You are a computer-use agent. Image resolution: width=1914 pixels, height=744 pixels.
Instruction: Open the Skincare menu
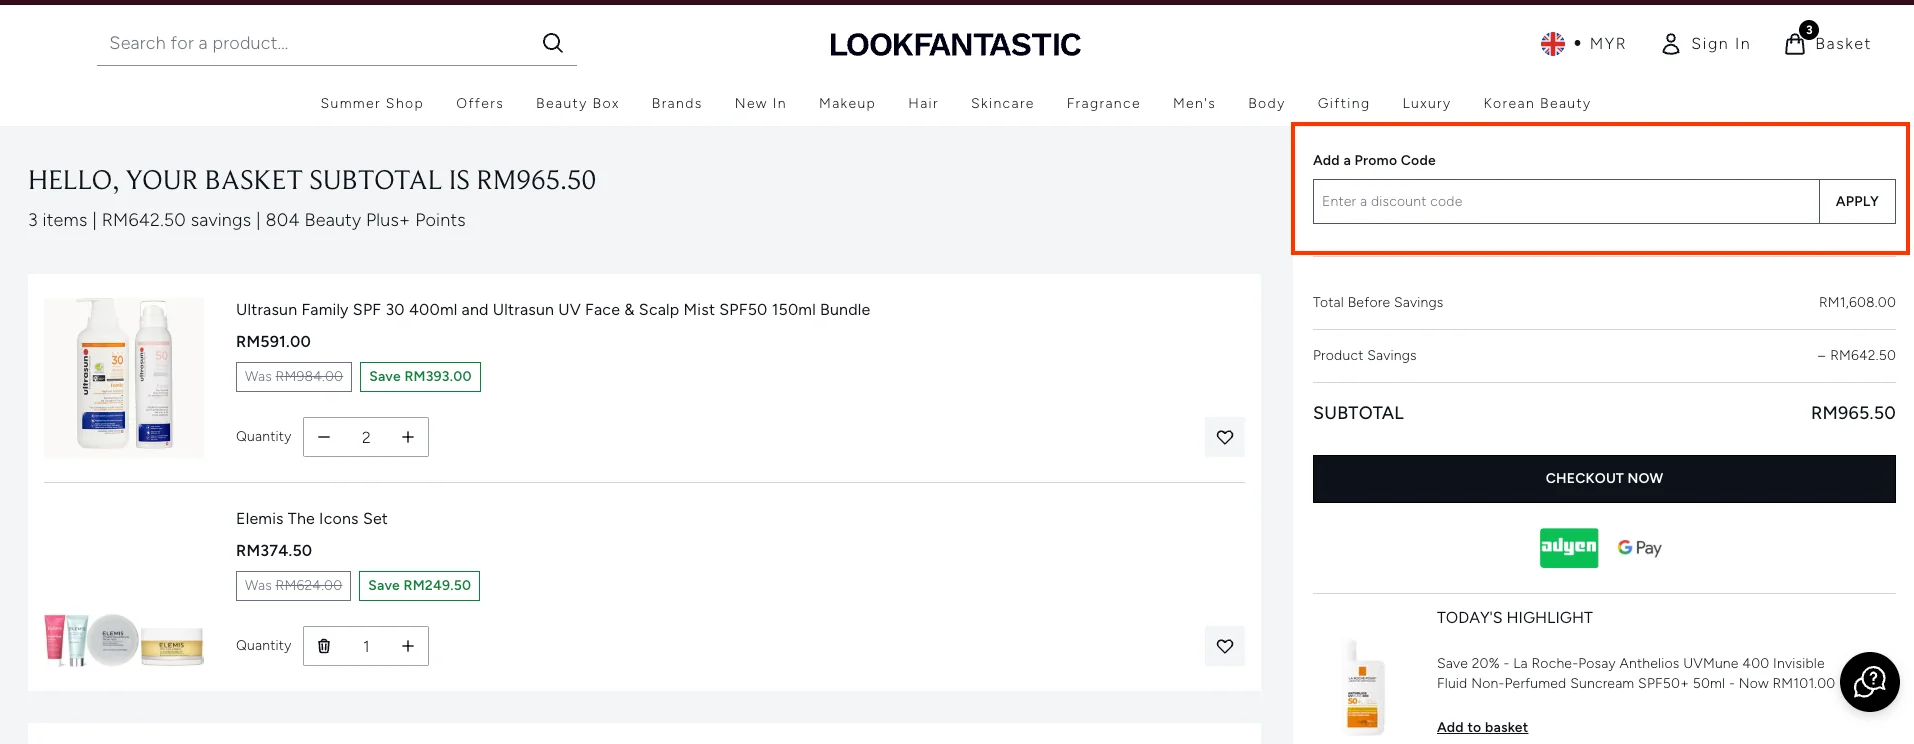[x=1002, y=103]
